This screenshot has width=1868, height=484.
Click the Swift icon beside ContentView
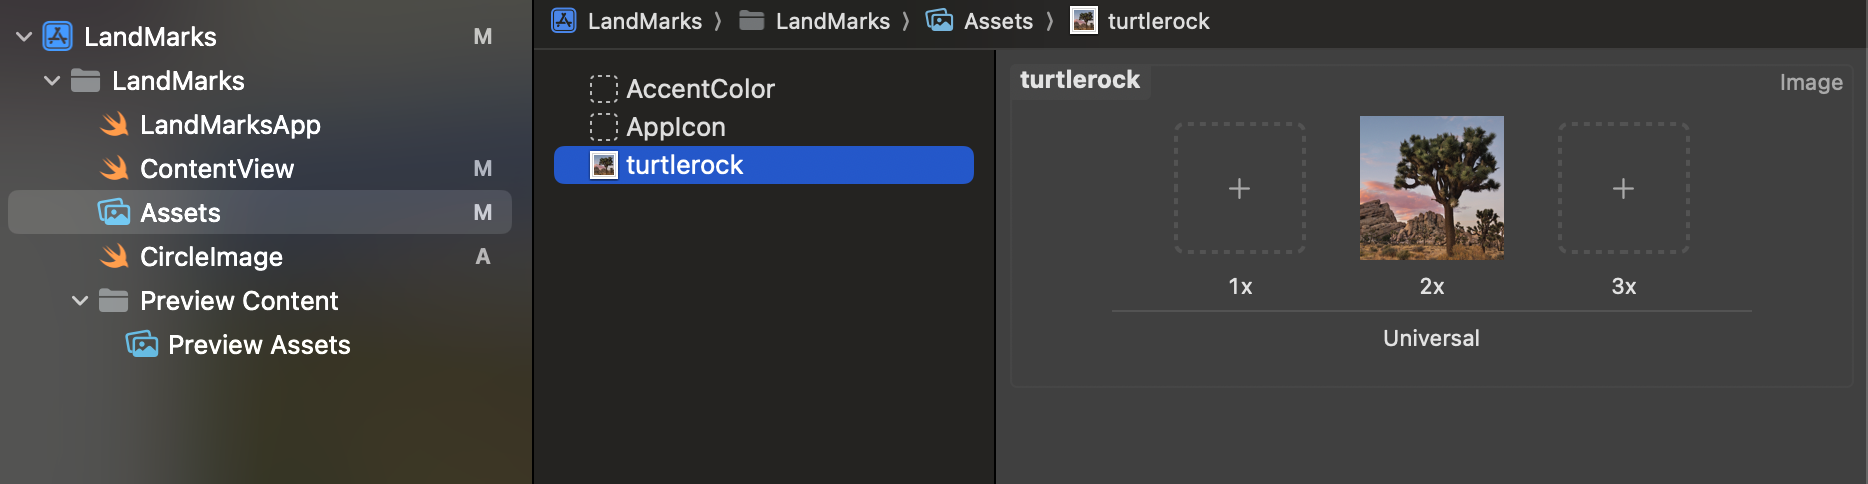pyautogui.click(x=115, y=168)
